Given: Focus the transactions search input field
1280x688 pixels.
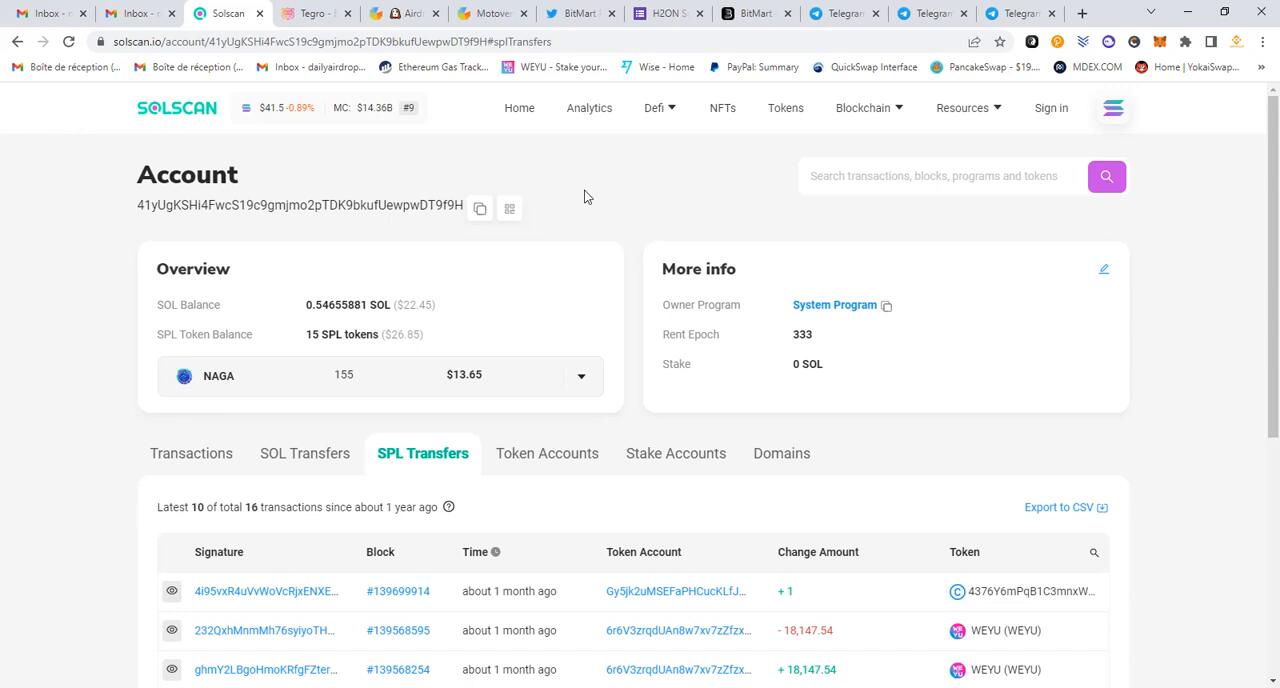Looking at the screenshot, I should [940, 177].
